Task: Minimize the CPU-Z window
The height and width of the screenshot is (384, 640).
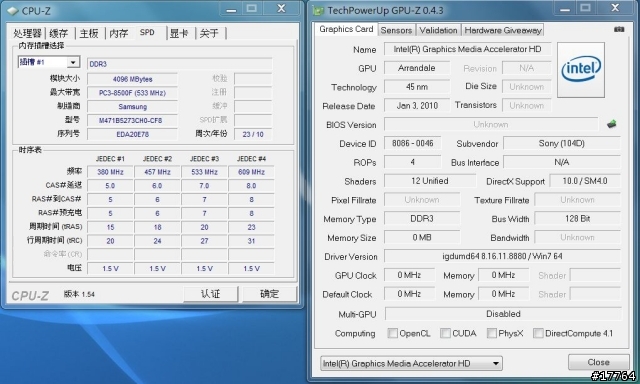Action: 231,9
